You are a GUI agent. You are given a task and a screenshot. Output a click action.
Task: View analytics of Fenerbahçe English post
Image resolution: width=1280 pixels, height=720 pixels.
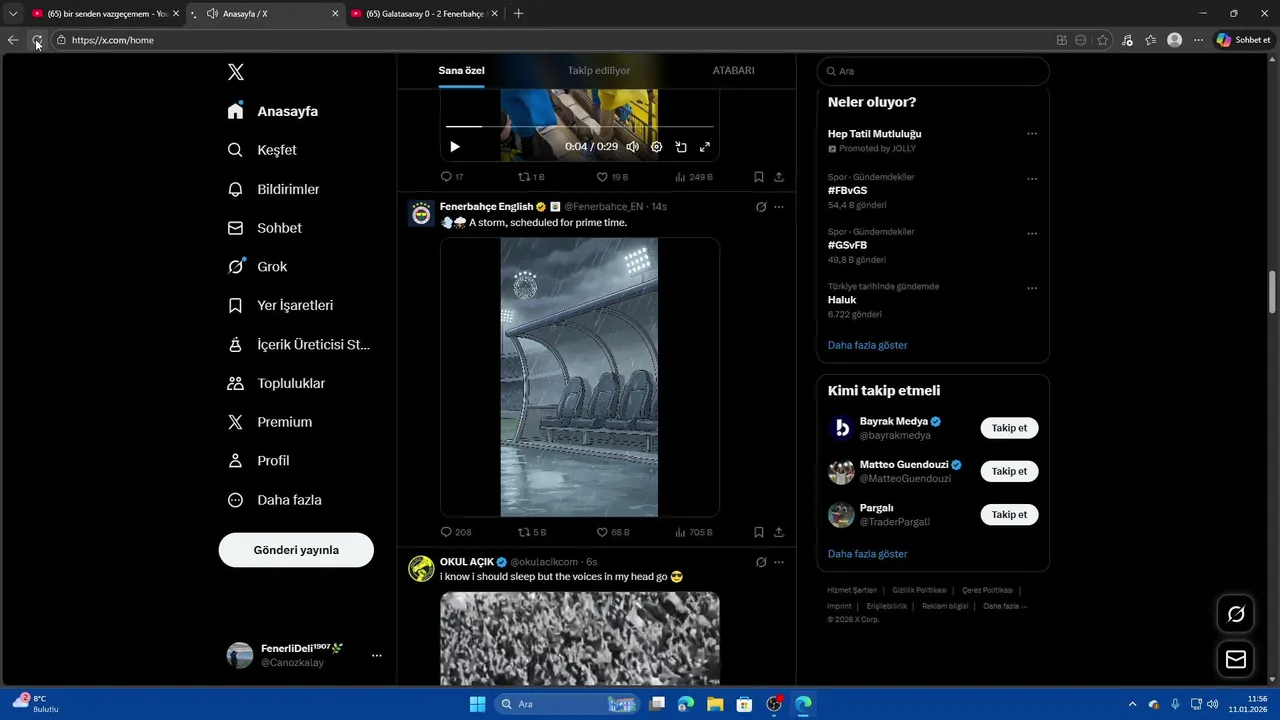coord(694,533)
